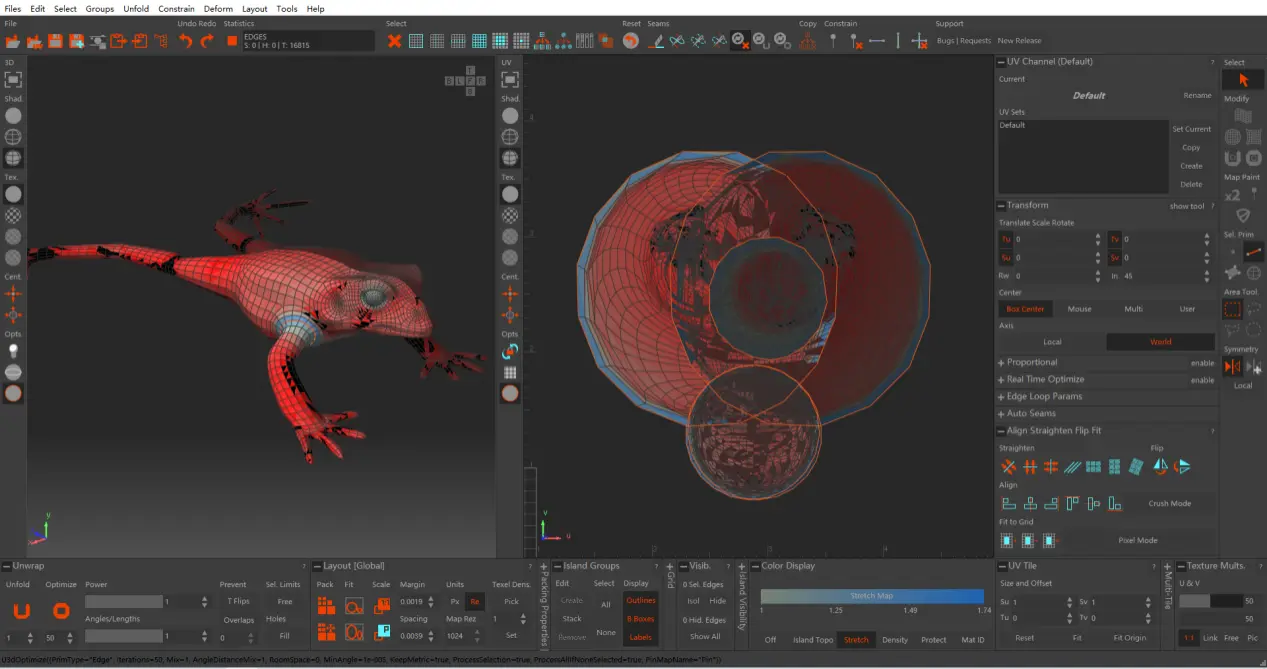Click the orange X deselect icon
This screenshot has width=1267, height=669.
(x=394, y=41)
